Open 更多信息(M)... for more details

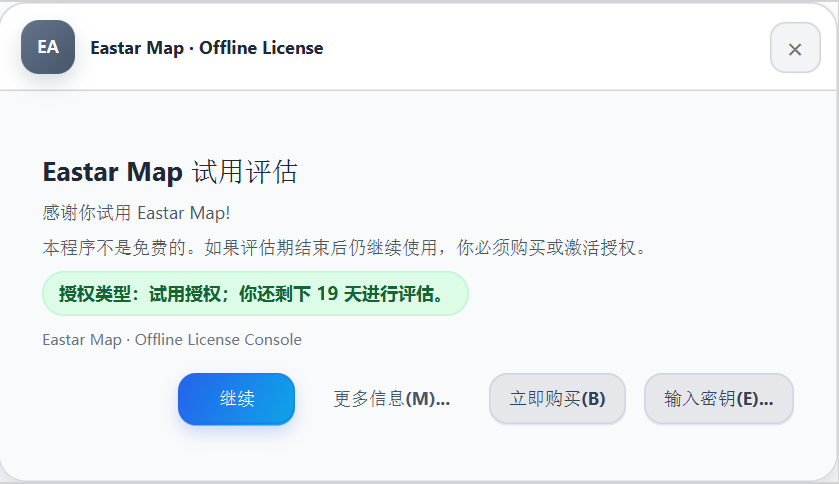tap(392, 399)
